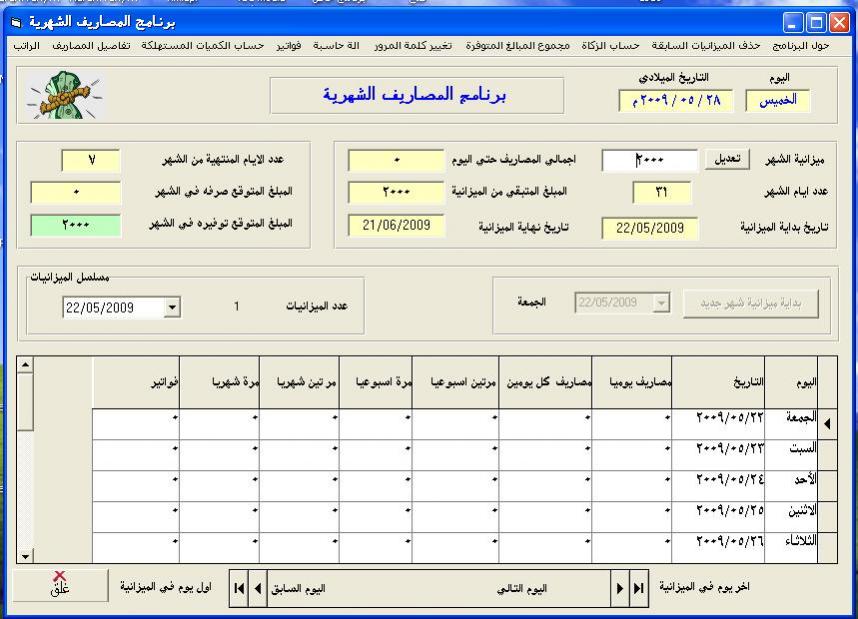This screenshot has width=858, height=619.
Task: Click the مرتين شهريا column header
Action: 299,383
